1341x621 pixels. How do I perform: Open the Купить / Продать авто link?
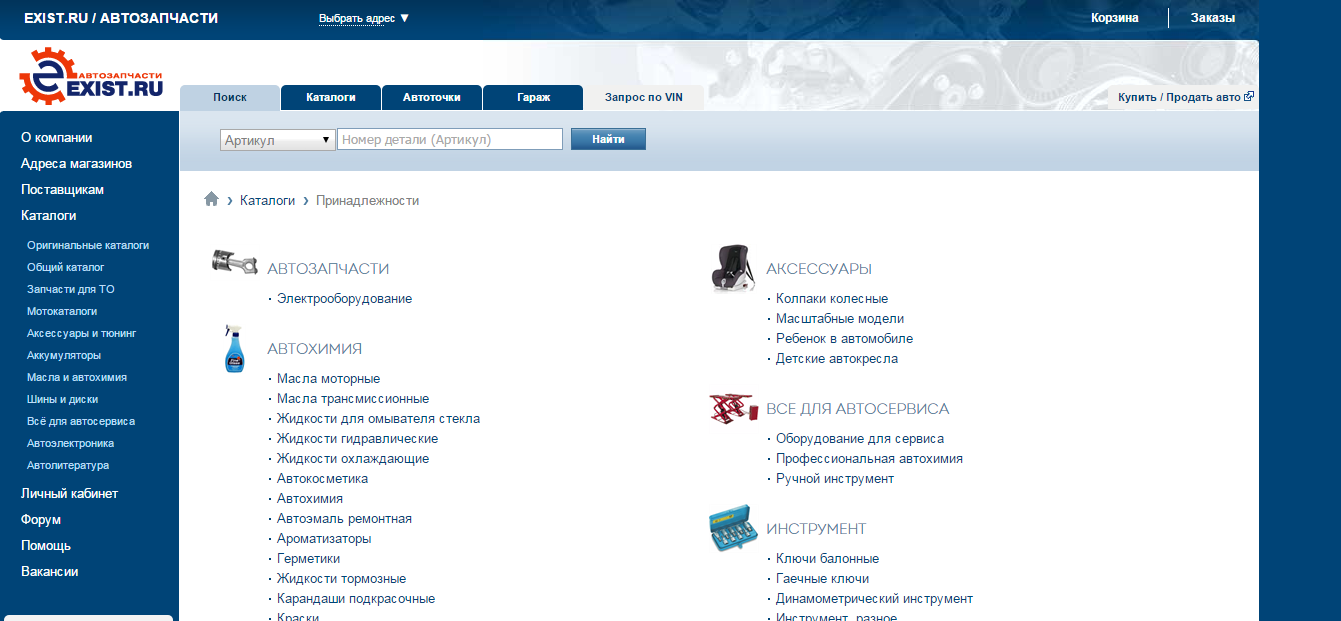(1179, 97)
